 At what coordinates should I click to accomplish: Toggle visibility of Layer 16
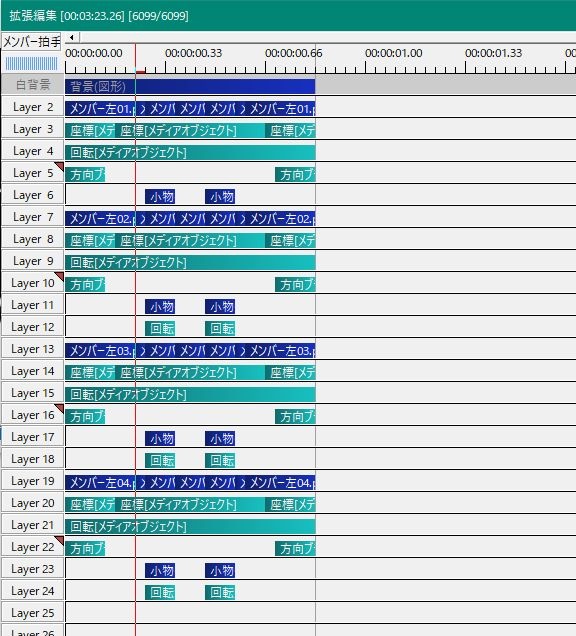(x=32, y=415)
